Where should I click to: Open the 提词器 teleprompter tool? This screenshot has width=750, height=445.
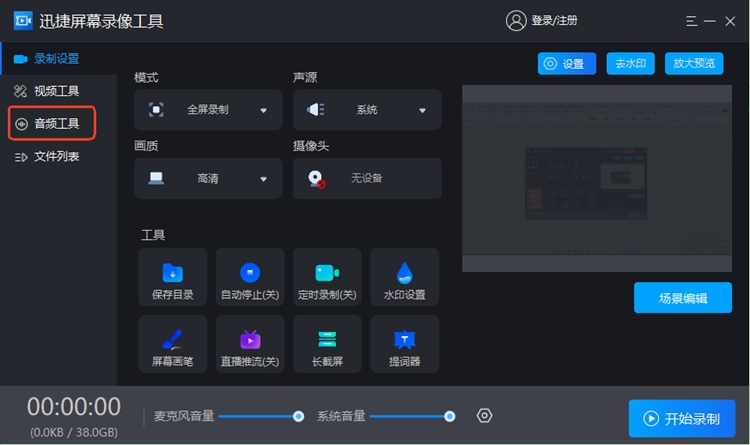(x=405, y=344)
